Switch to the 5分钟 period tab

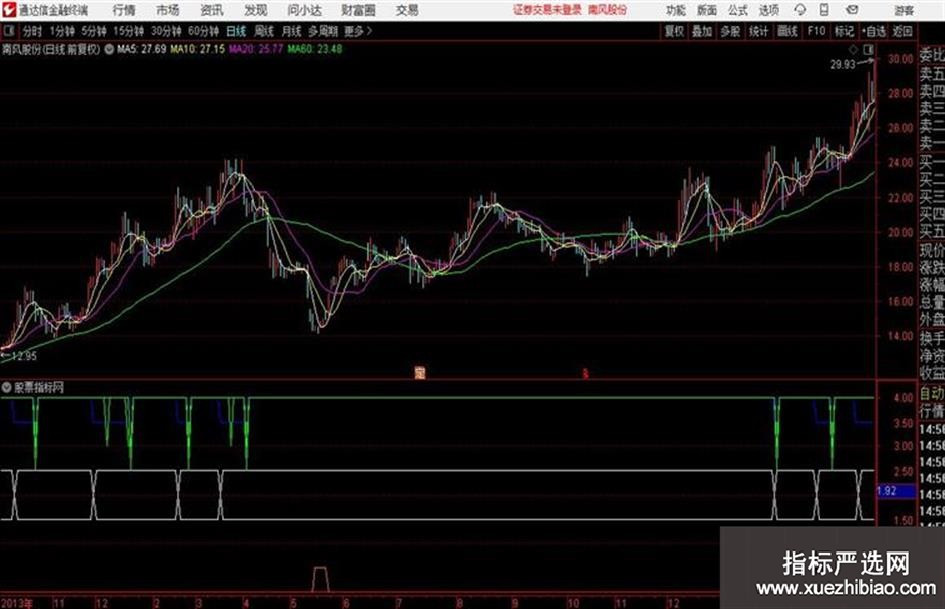(x=94, y=31)
